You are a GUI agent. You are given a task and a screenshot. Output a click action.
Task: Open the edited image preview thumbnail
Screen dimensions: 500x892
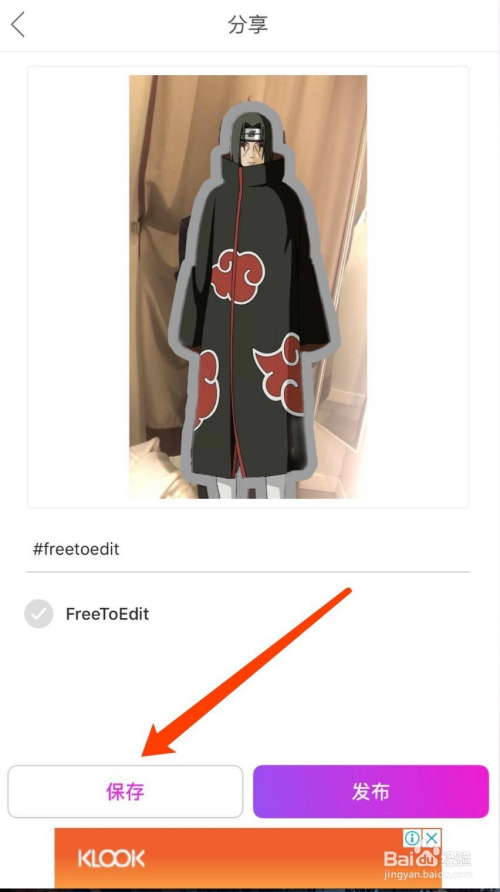(x=248, y=287)
